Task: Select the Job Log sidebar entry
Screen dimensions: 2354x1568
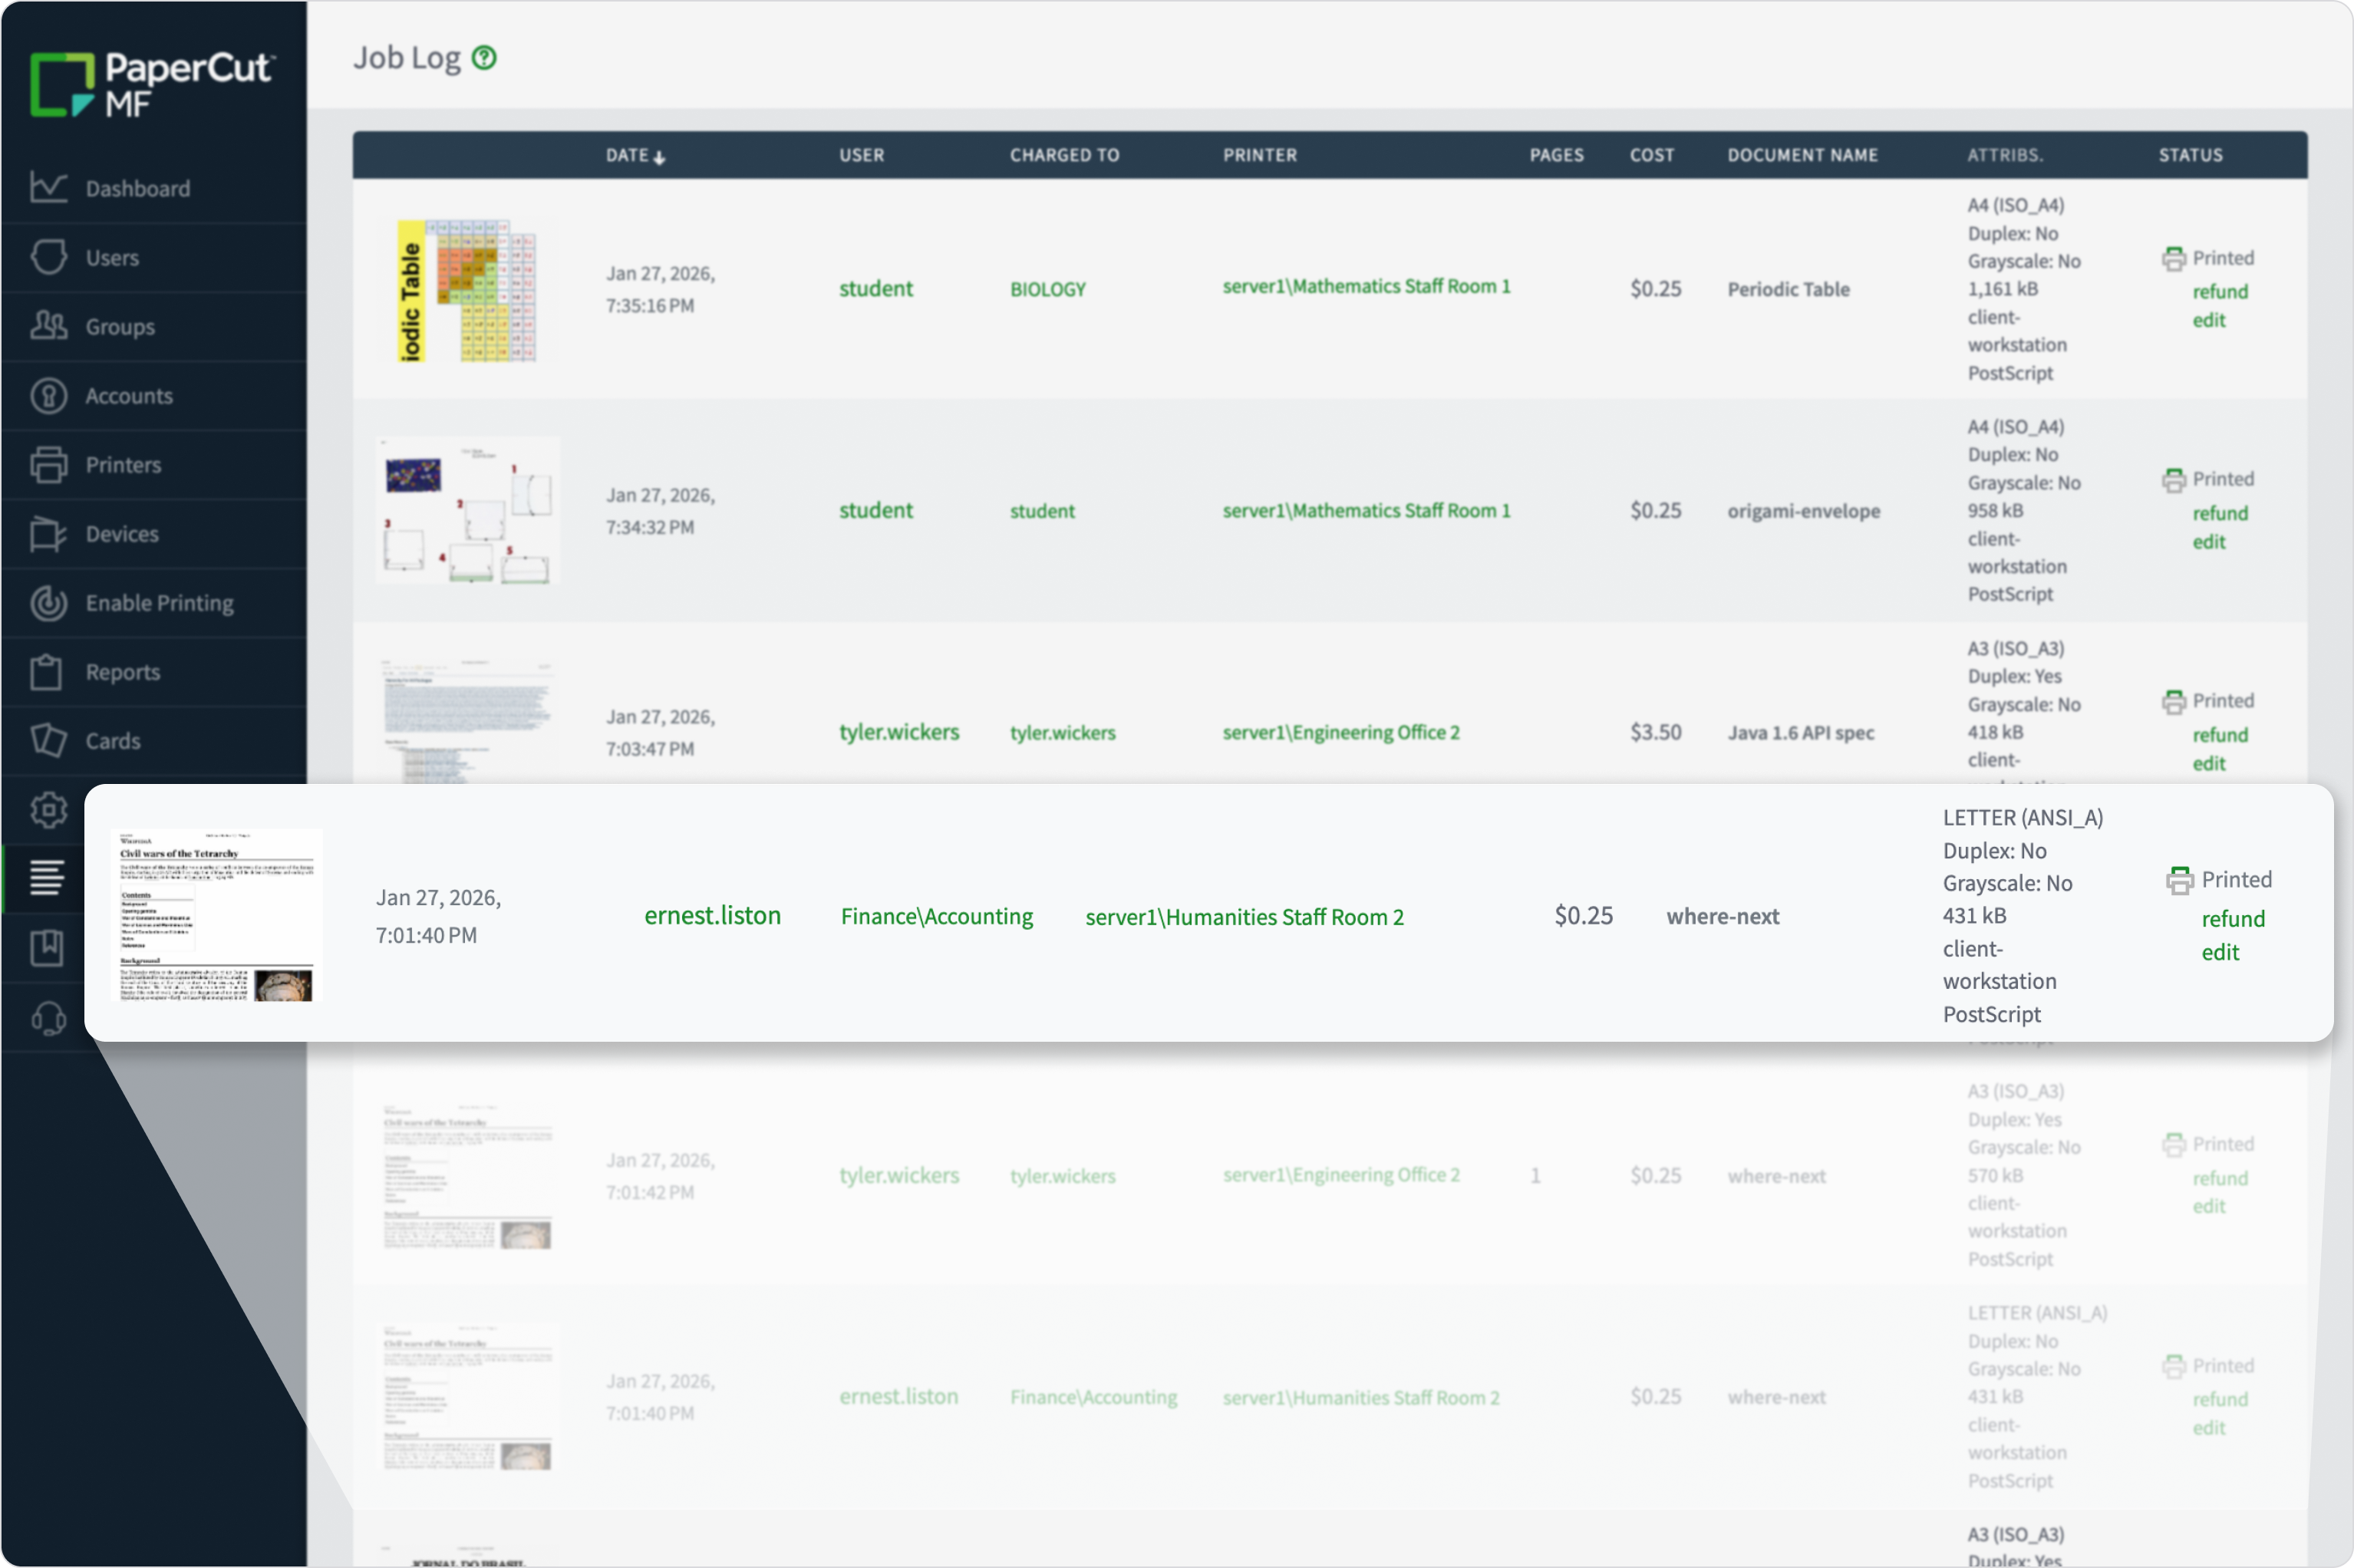Action: click(47, 877)
